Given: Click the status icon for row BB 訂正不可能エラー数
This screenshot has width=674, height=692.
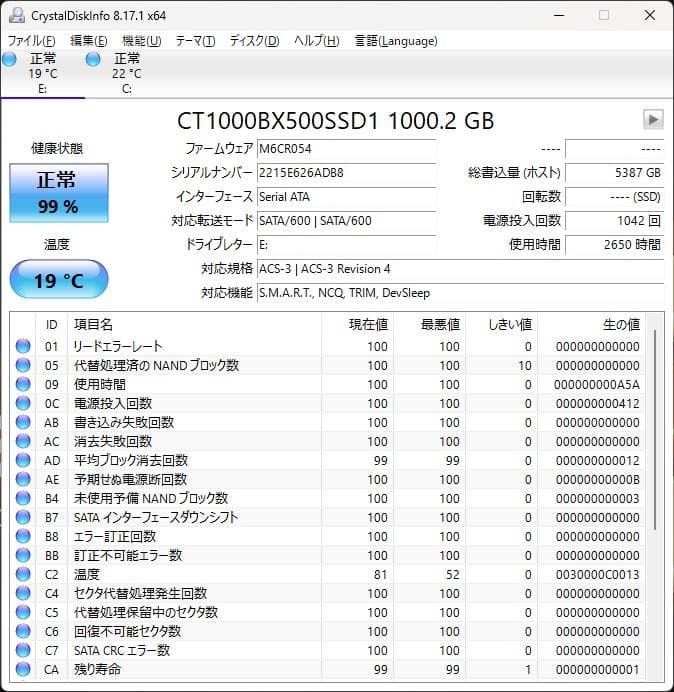Looking at the screenshot, I should [23, 555].
